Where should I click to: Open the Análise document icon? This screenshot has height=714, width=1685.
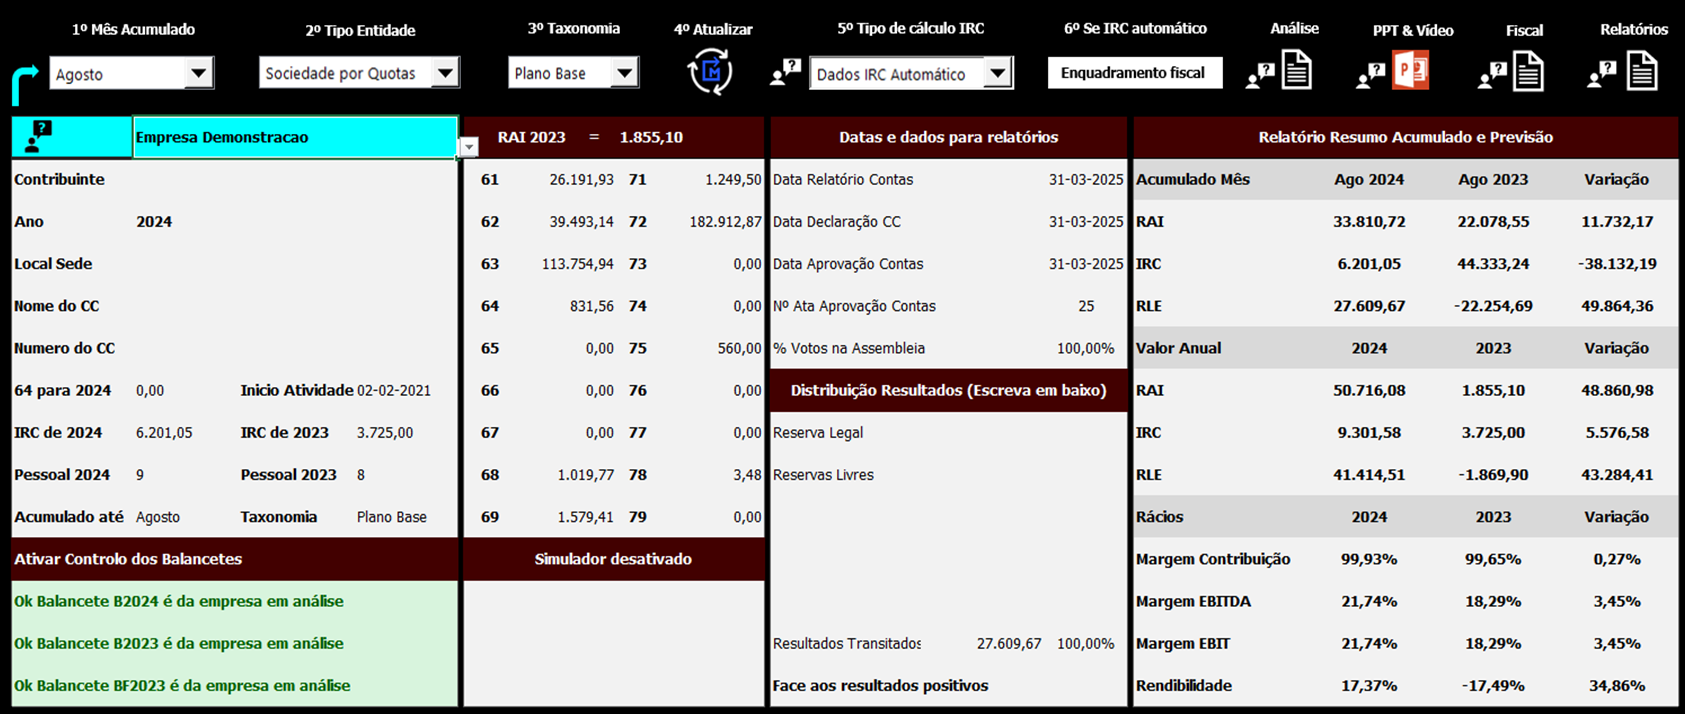point(1297,72)
